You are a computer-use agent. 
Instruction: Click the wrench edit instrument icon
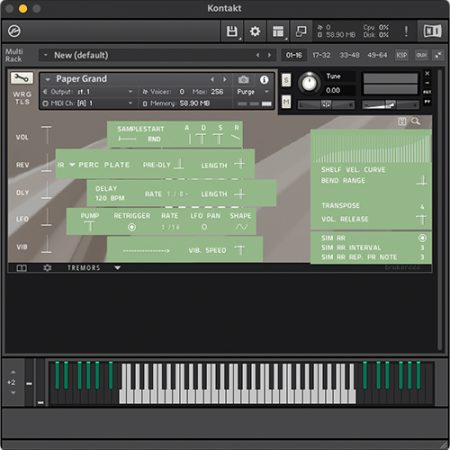pos(22,78)
